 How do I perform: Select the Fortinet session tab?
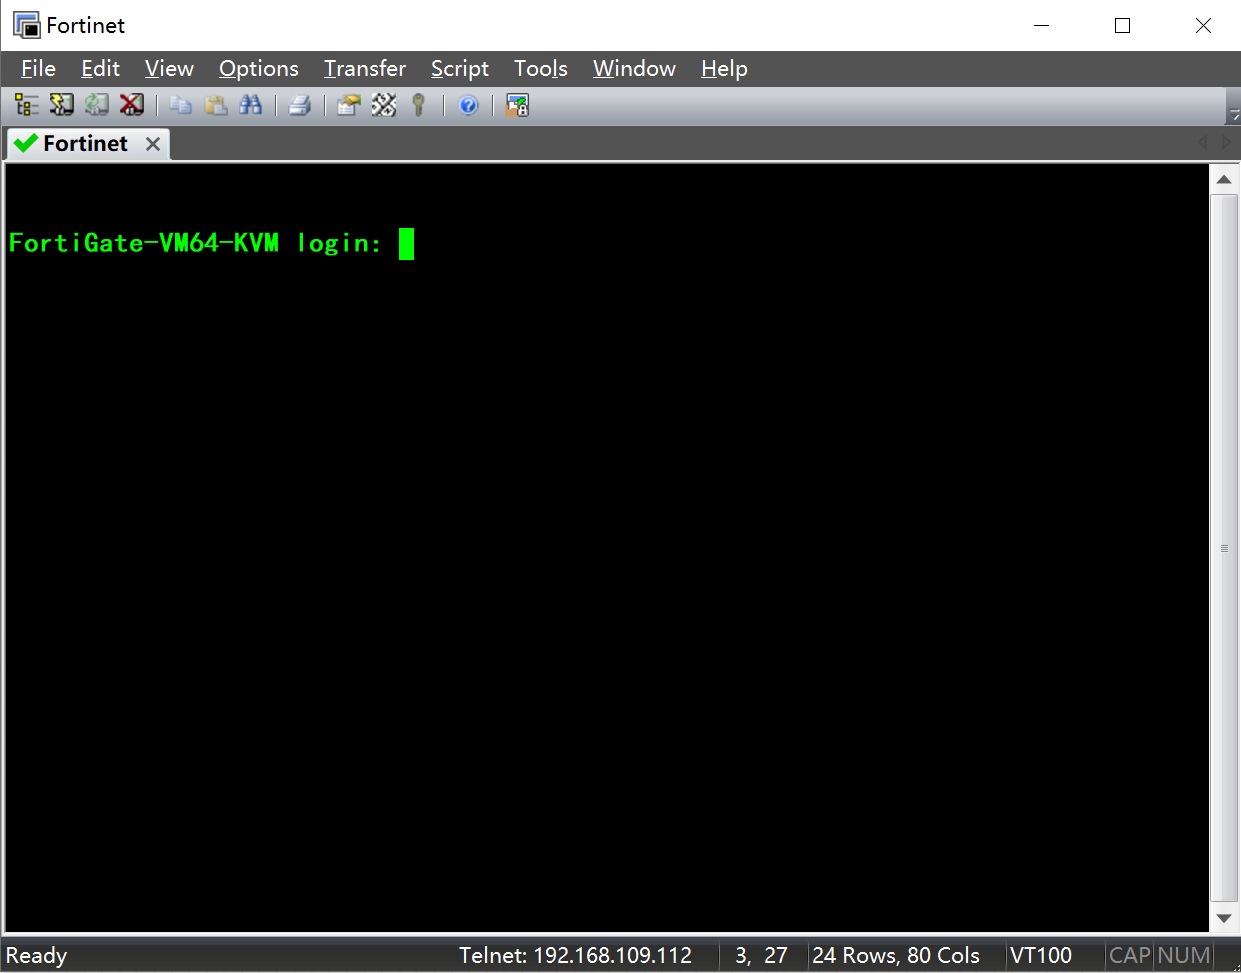86,143
